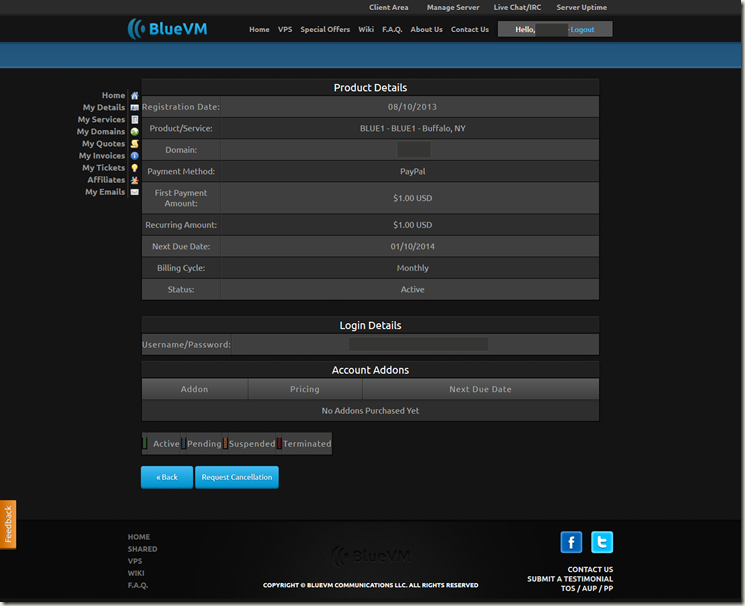The height and width of the screenshot is (606, 745).
Task: Select About Us in the main navigation
Action: (427, 29)
